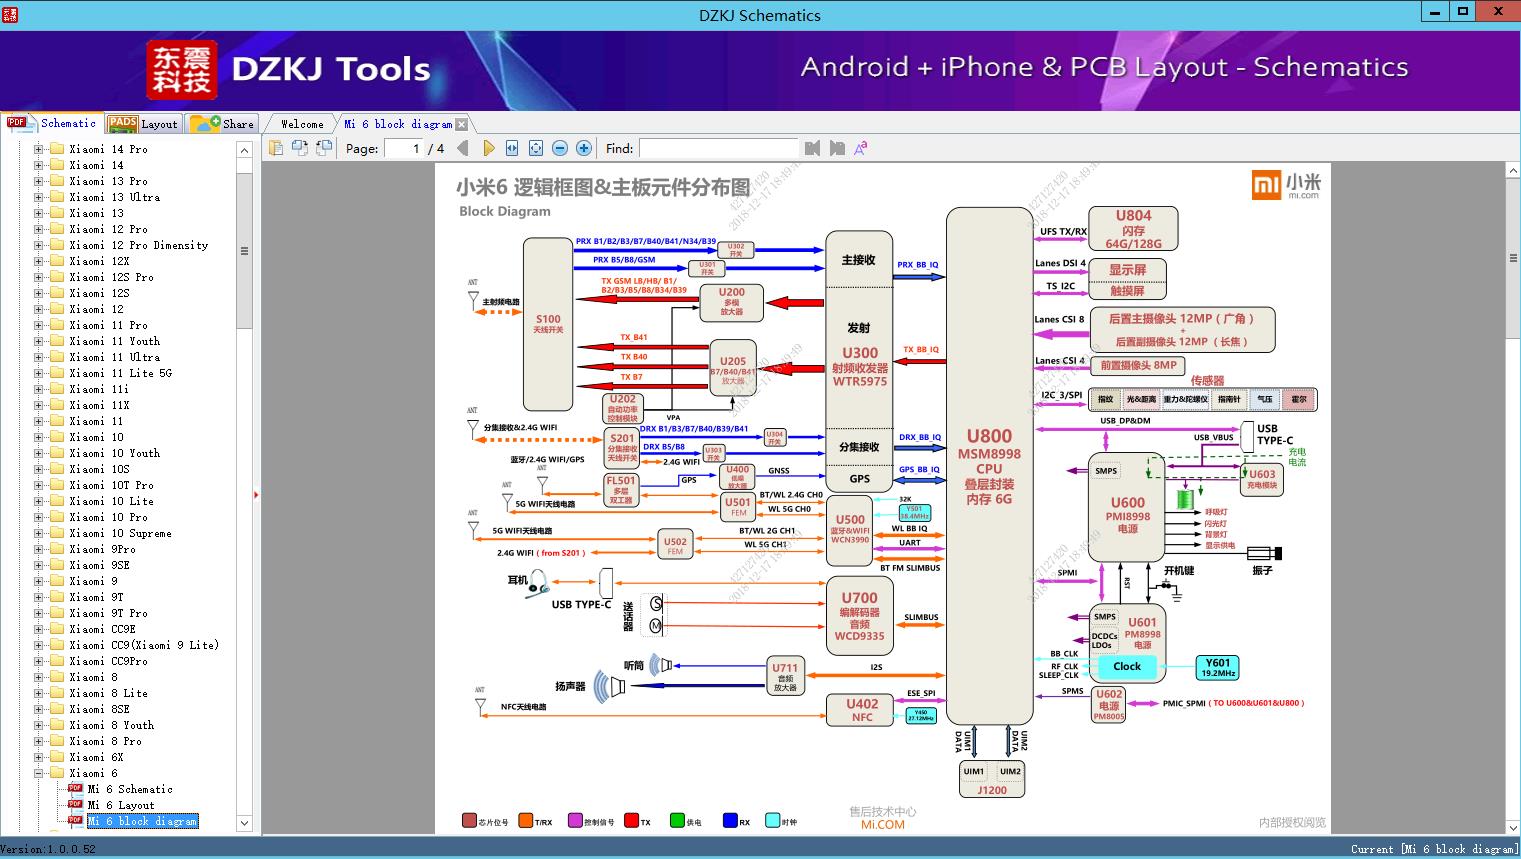Viewport: 1521px width, 859px height.
Task: Click the folder icon of Xiaomi 13 Ultra
Action: coord(57,197)
